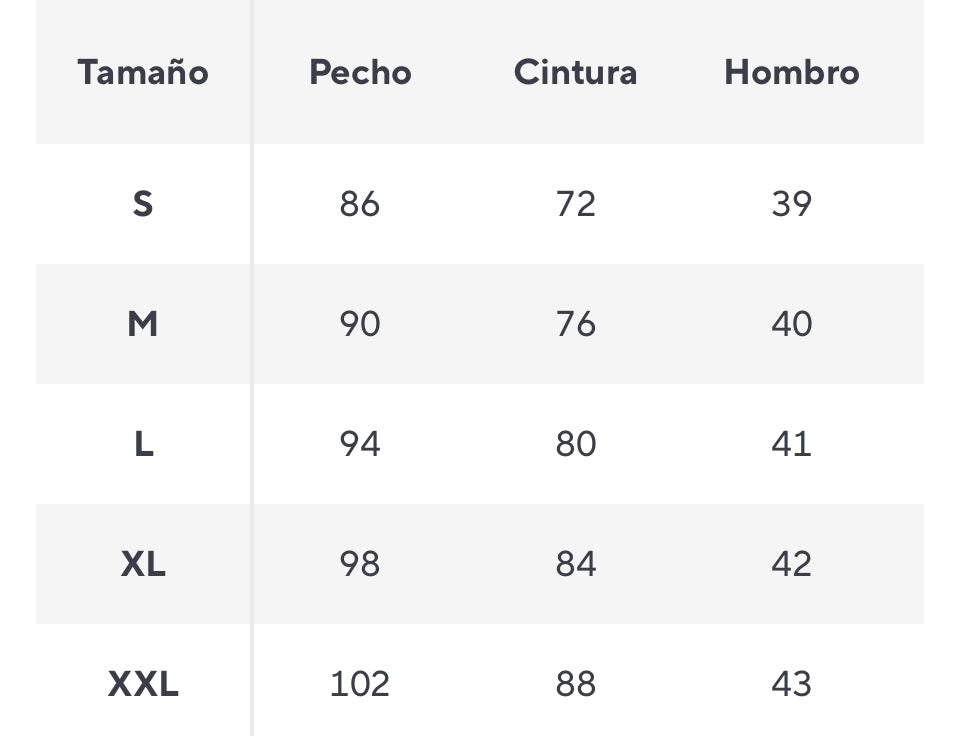Click the L size row label
This screenshot has height=736, width=960.
pyautogui.click(x=143, y=444)
